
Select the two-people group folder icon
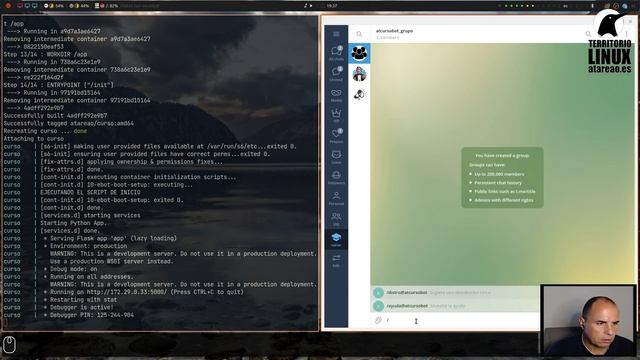pos(336,218)
